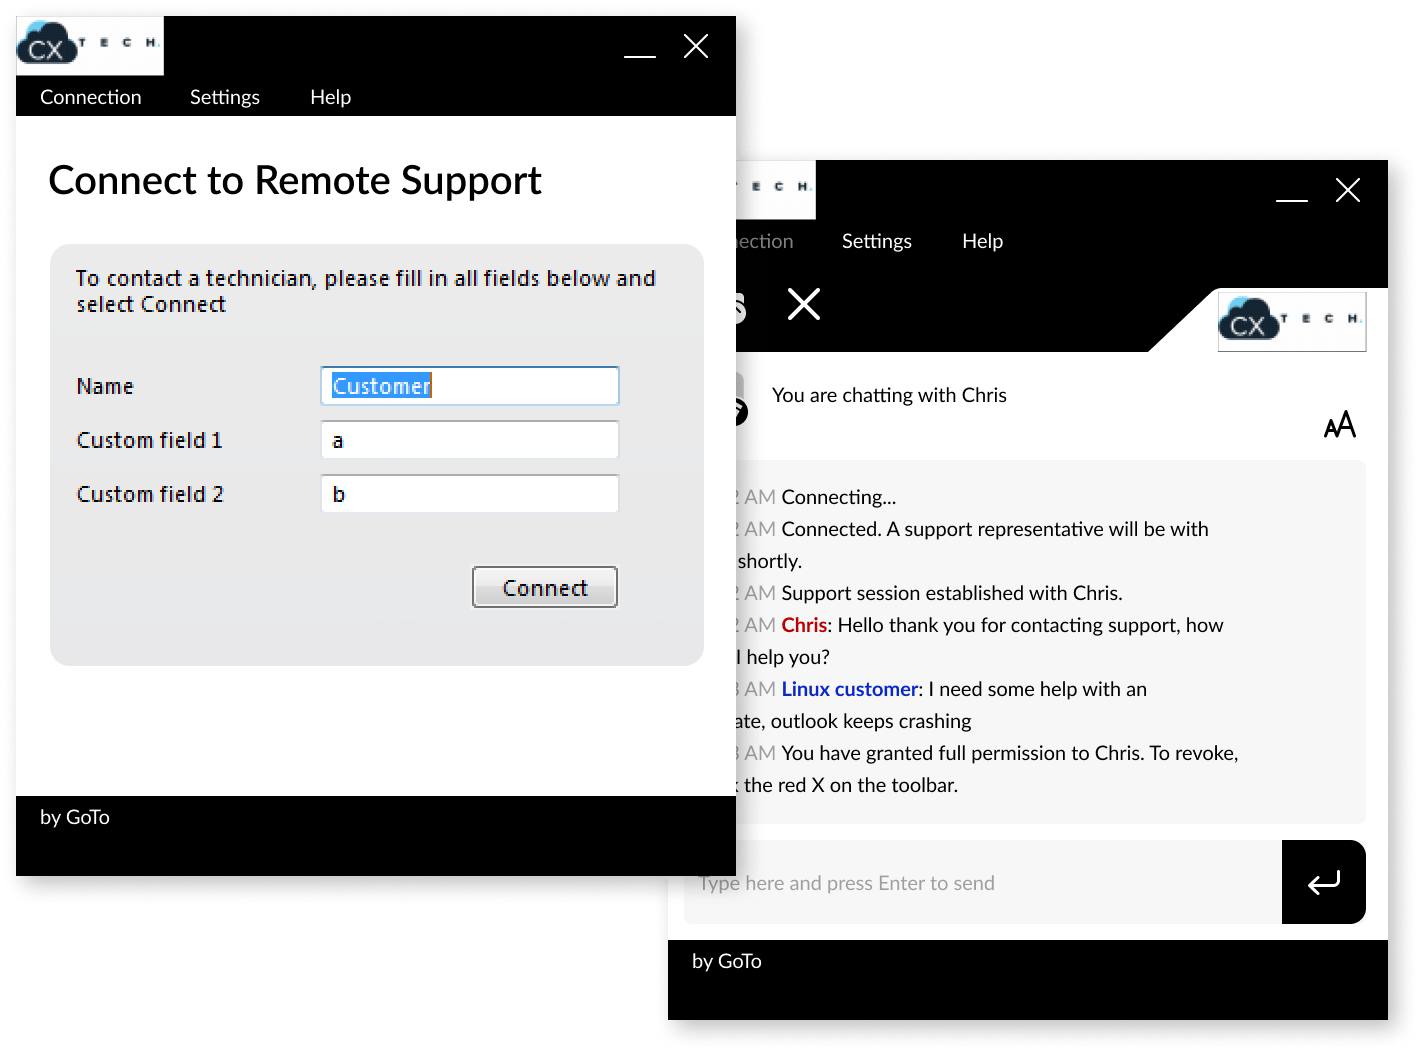Change chat font size with AA icon
This screenshot has height=1052, width=1420.
click(x=1339, y=425)
